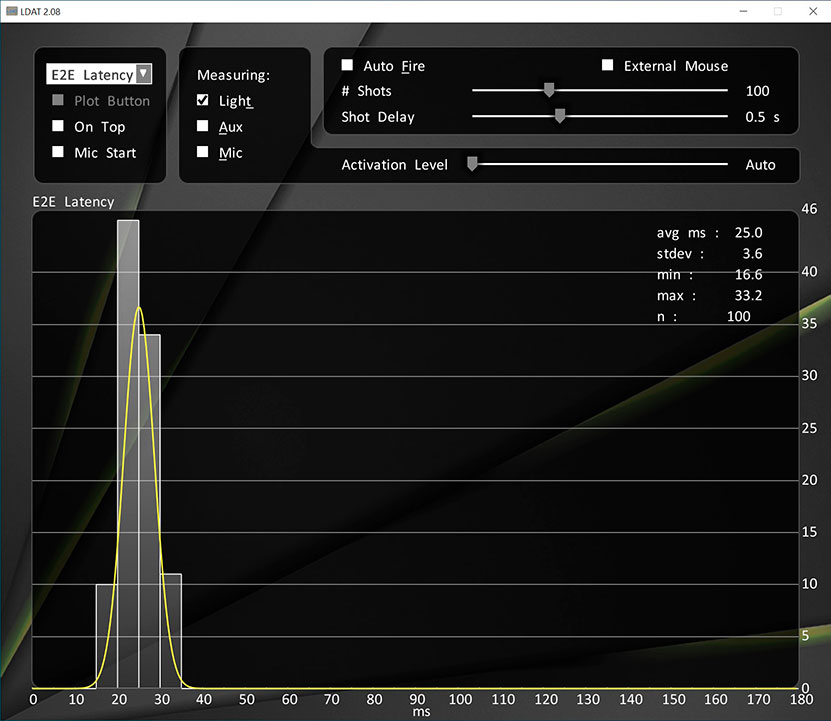Toggle the Plot Button checkbox
The height and width of the screenshot is (721, 831).
(58, 100)
